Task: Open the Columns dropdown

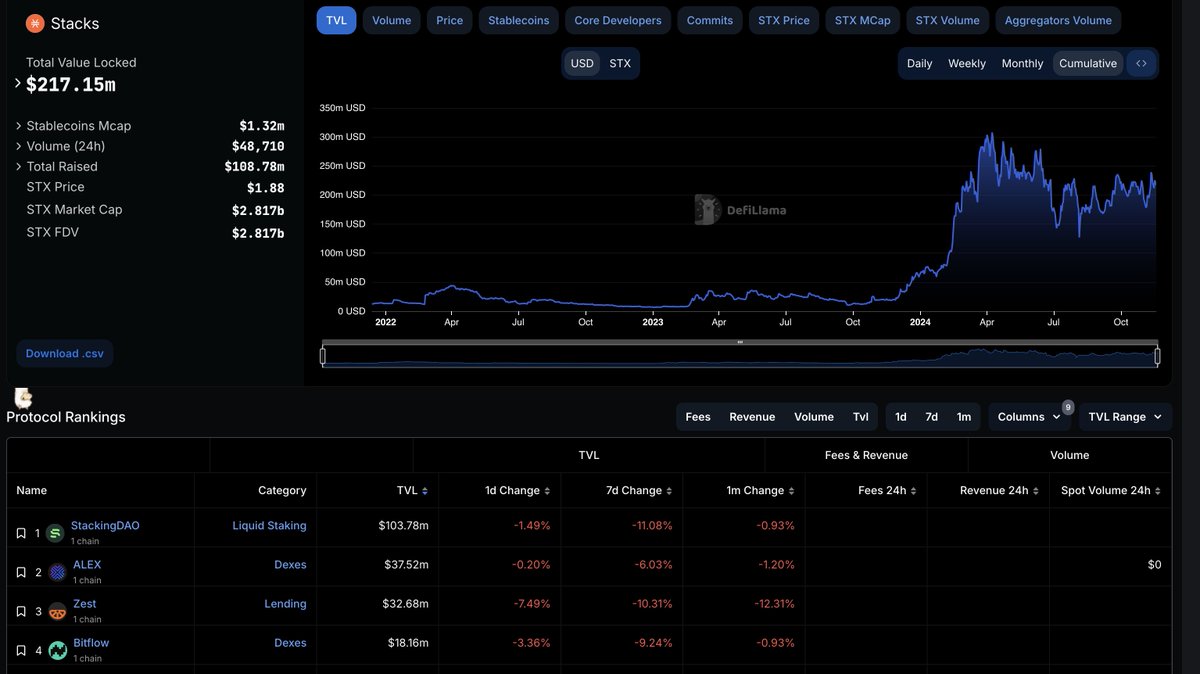Action: pyautogui.click(x=1029, y=417)
